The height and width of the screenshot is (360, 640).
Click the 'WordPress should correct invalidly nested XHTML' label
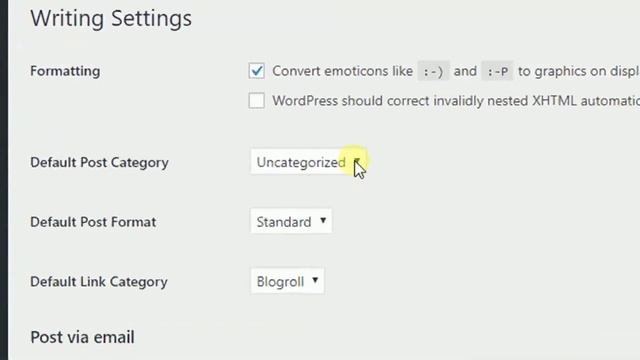coord(456,101)
